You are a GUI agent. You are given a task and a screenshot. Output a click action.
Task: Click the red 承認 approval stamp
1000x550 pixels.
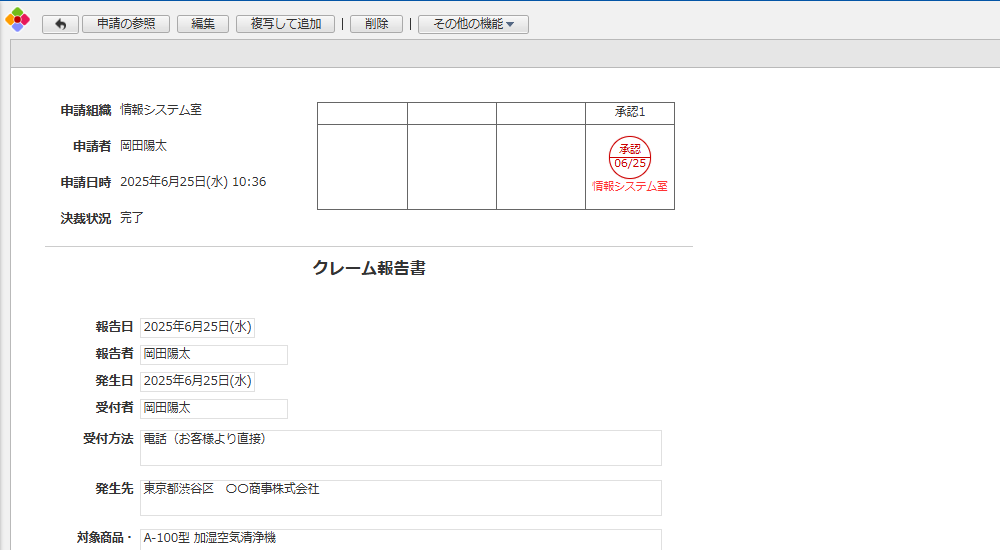pos(630,156)
